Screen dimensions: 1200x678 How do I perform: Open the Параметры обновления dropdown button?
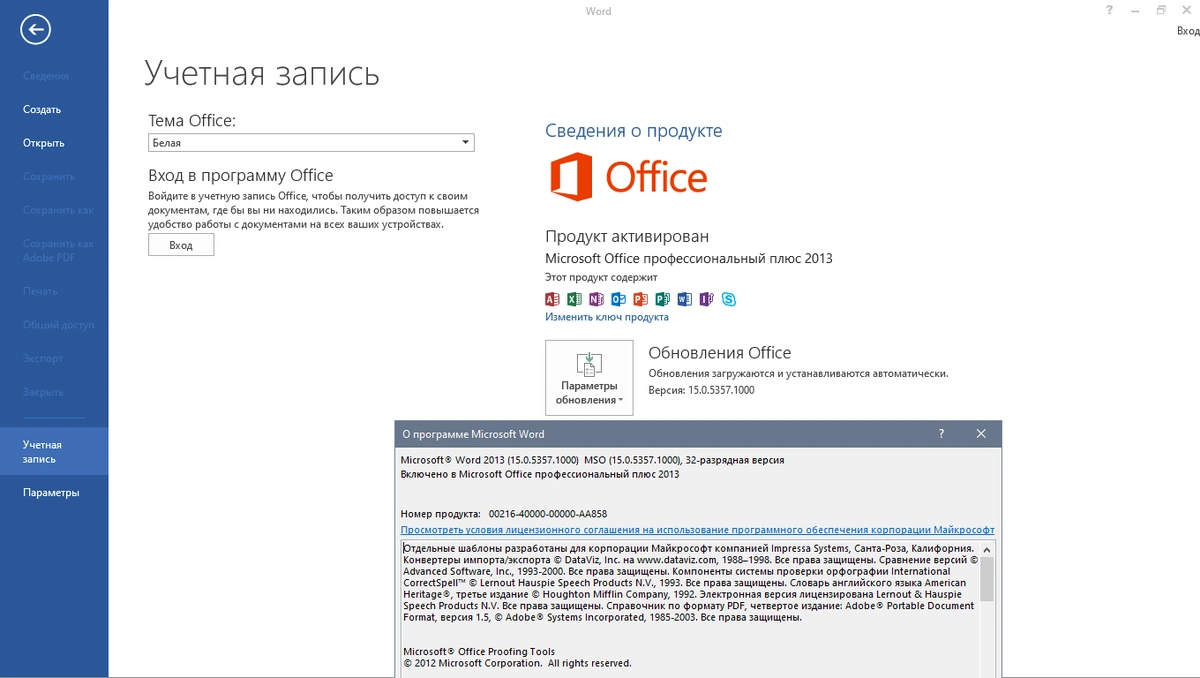[x=589, y=377]
